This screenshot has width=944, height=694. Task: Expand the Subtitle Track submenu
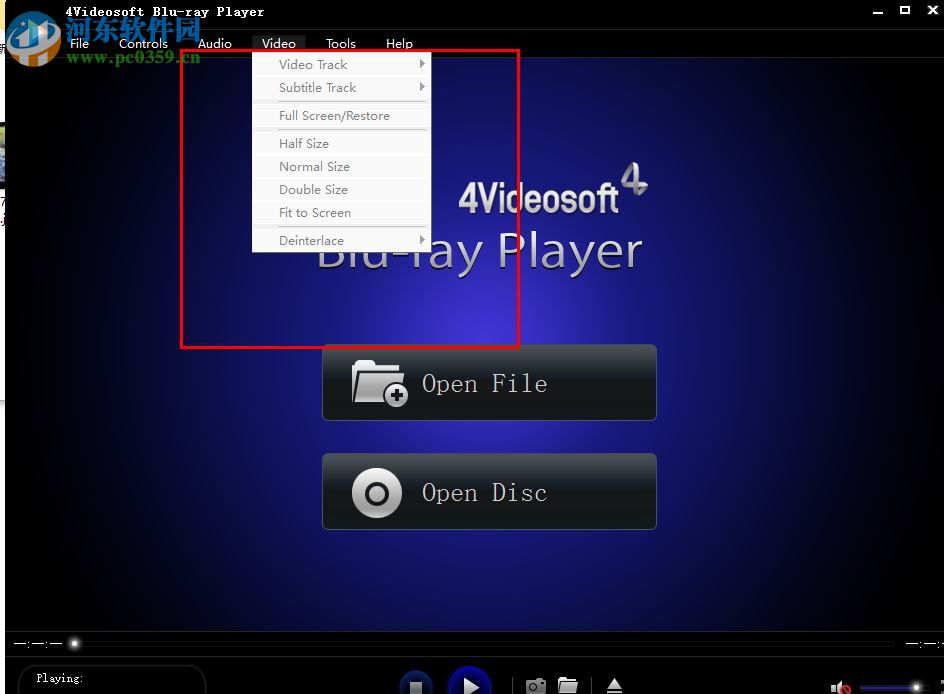click(x=316, y=87)
